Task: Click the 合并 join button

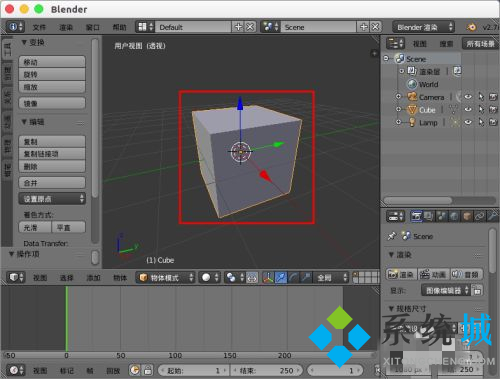Action: coord(52,183)
